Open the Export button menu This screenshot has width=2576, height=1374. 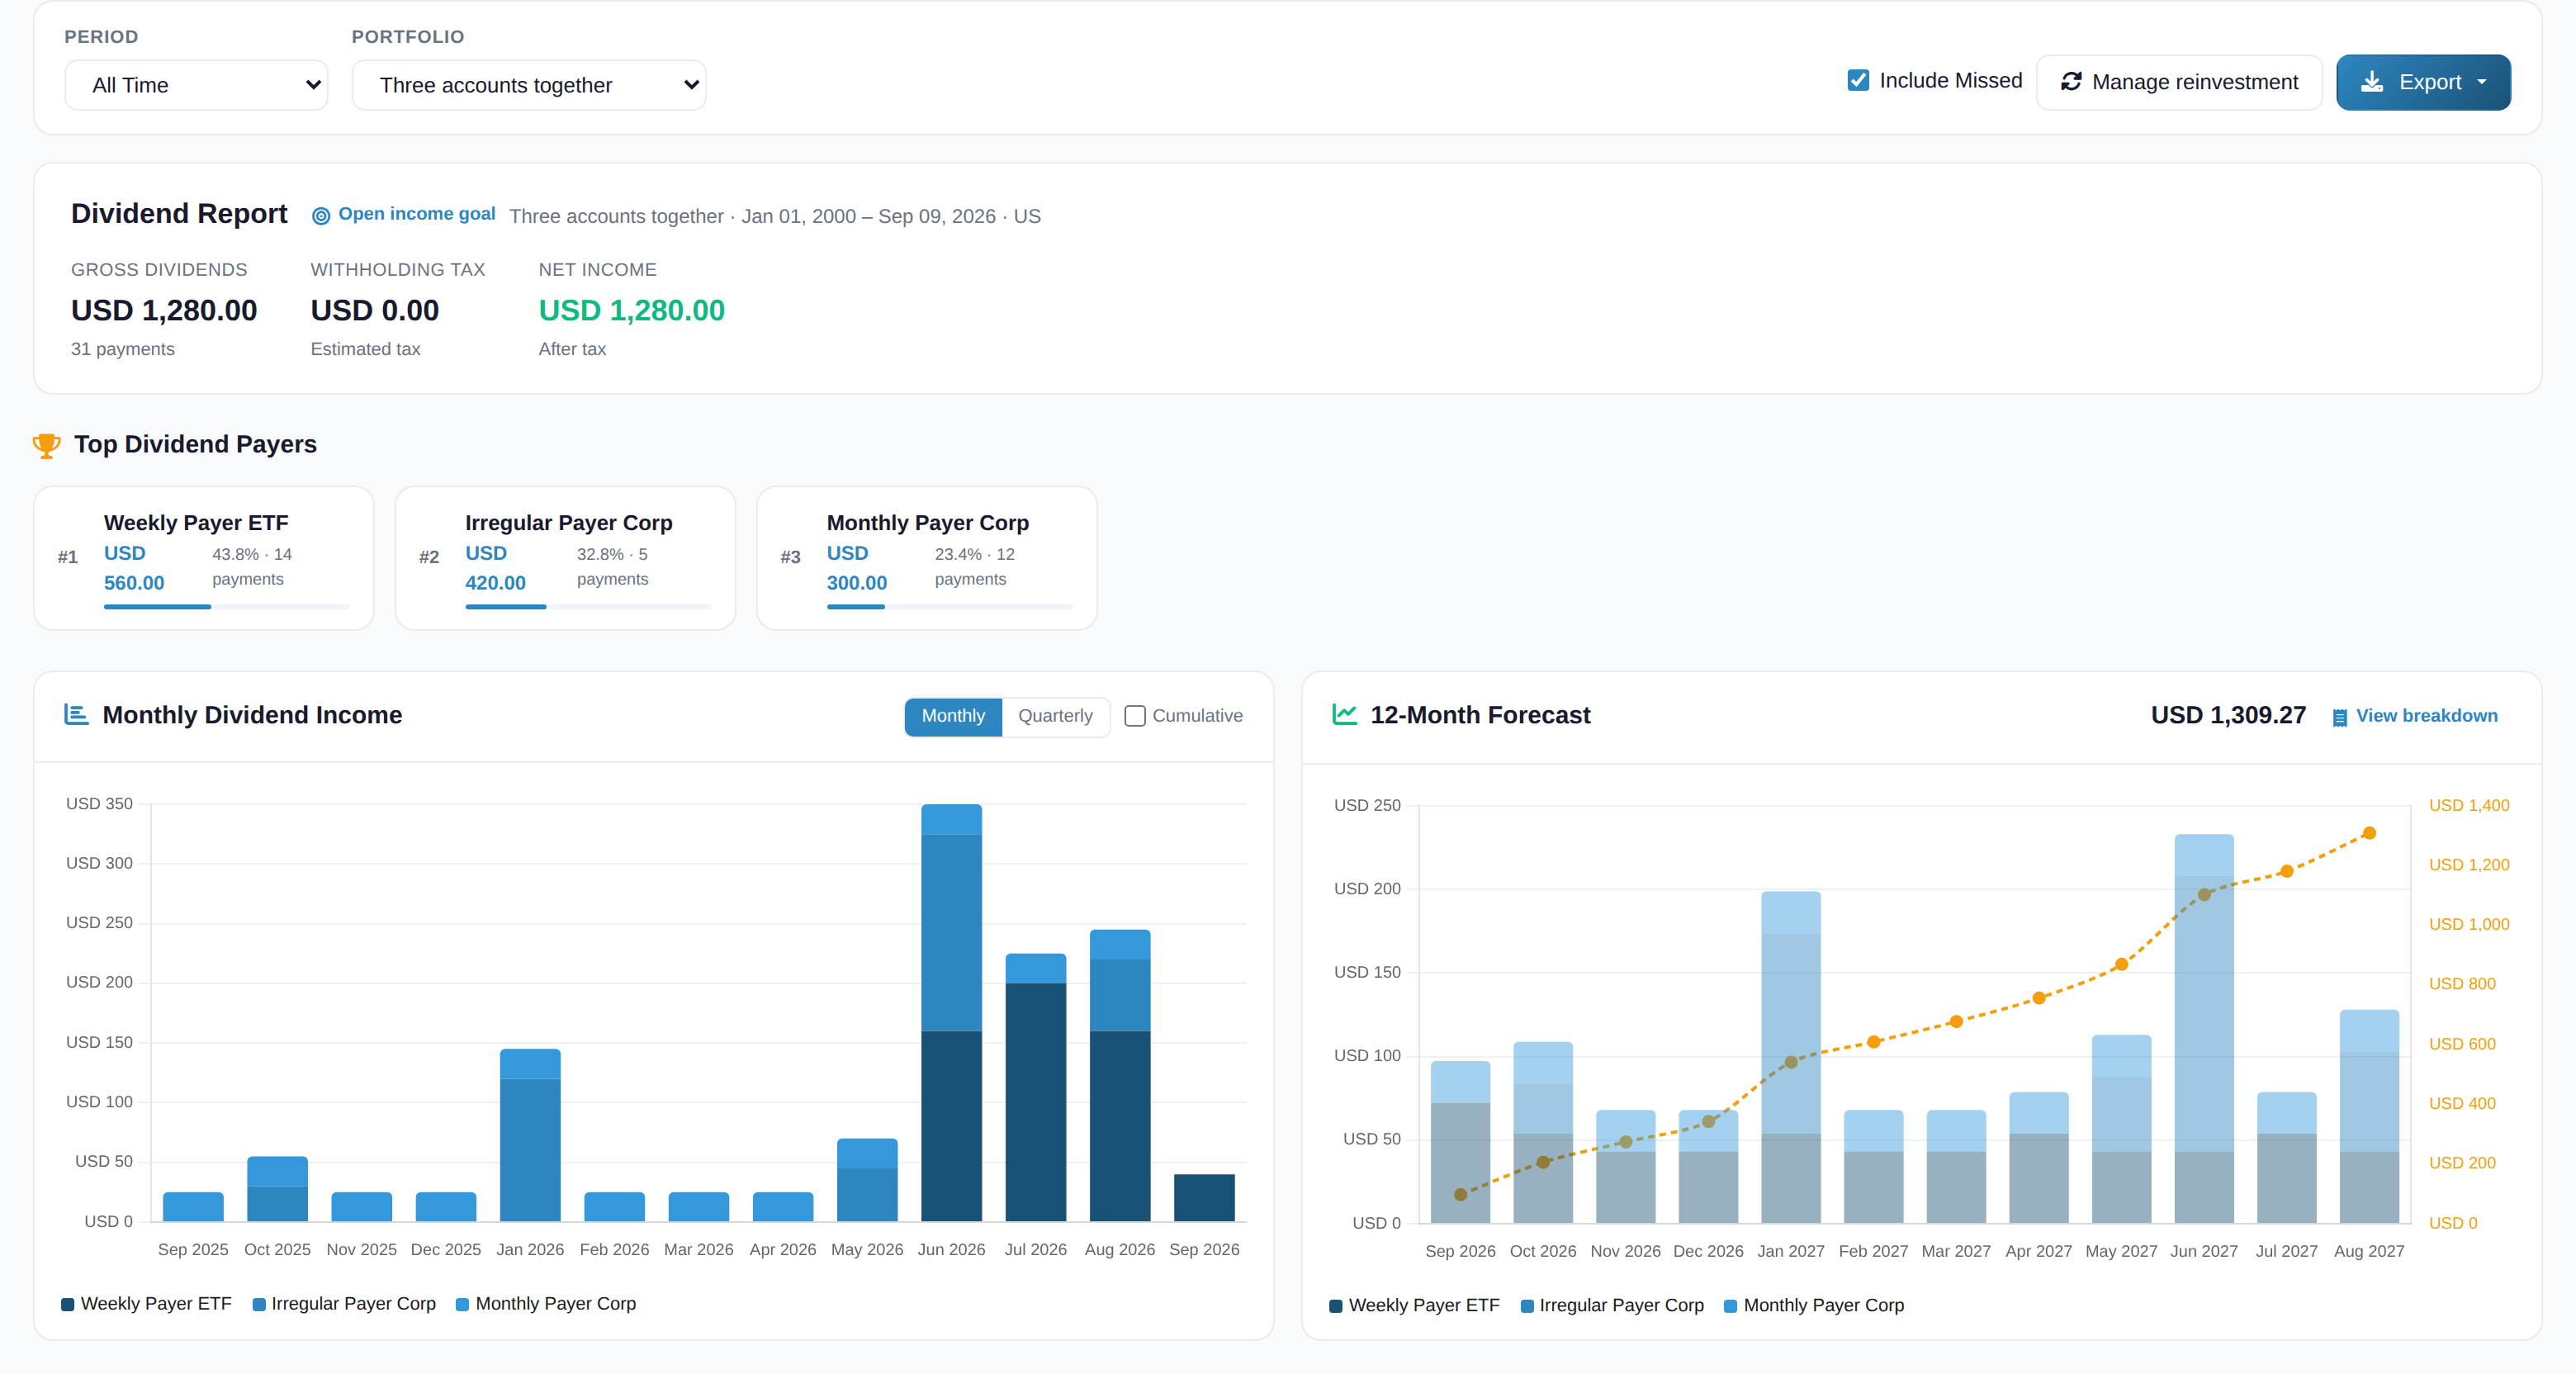point(2423,82)
